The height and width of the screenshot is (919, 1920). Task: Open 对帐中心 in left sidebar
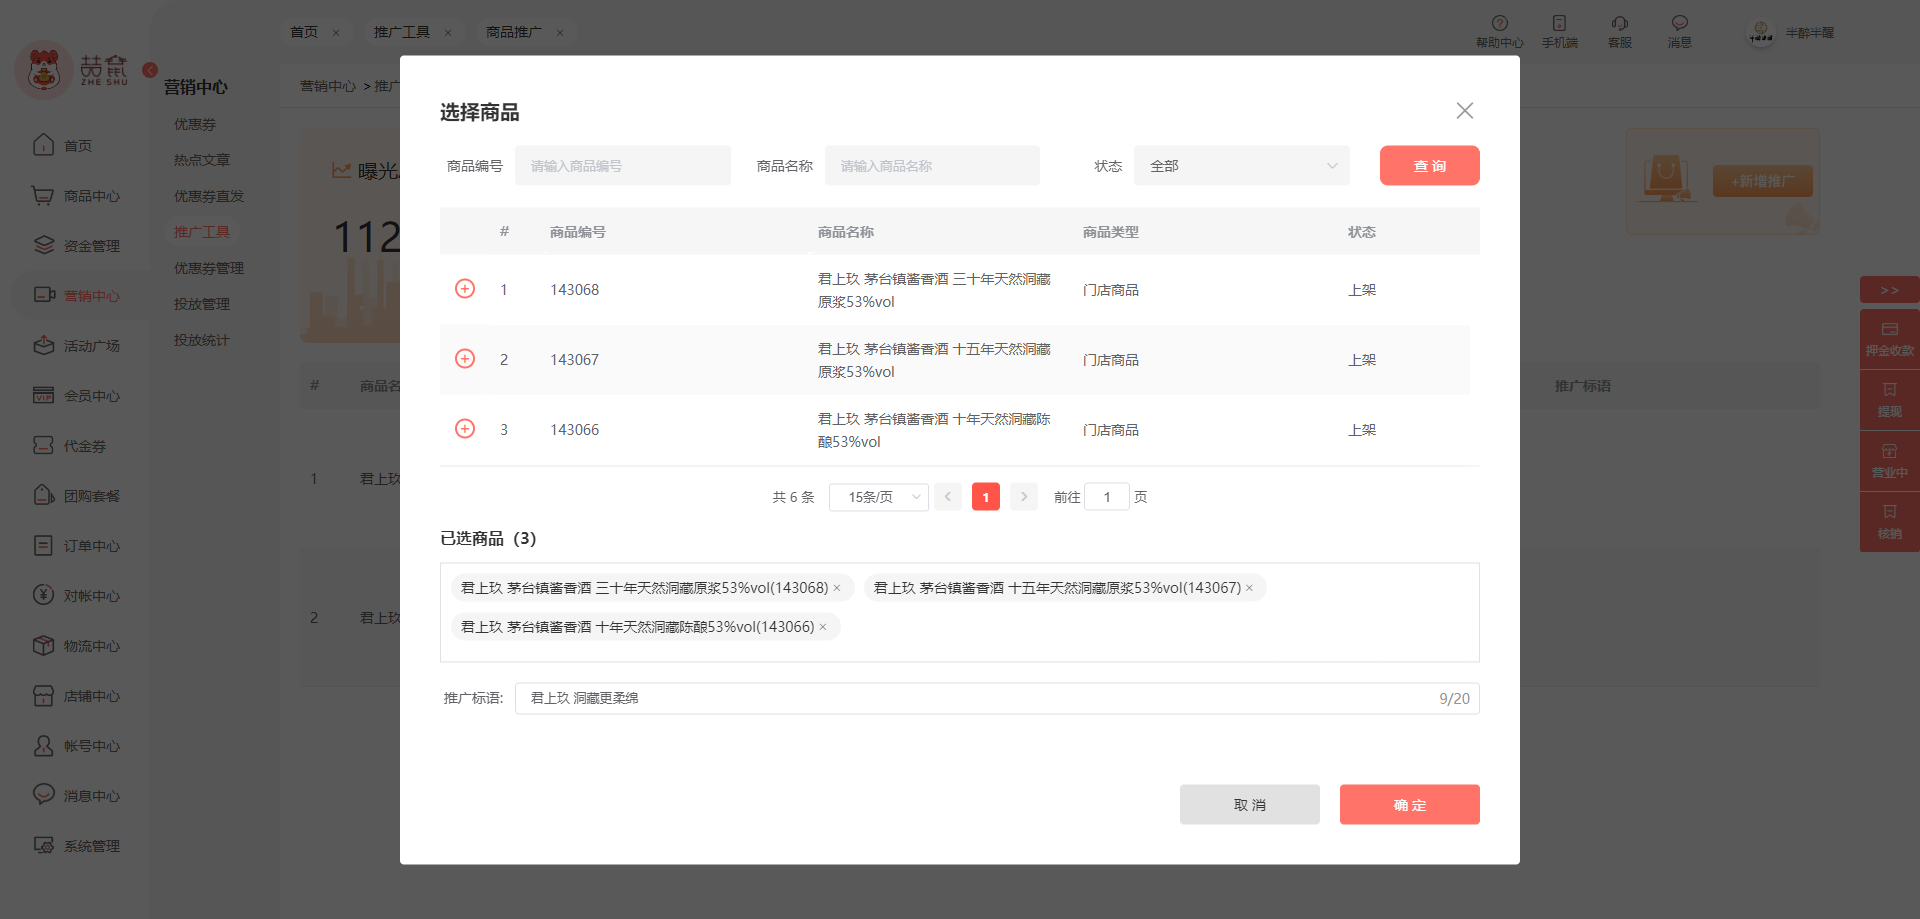[76, 596]
